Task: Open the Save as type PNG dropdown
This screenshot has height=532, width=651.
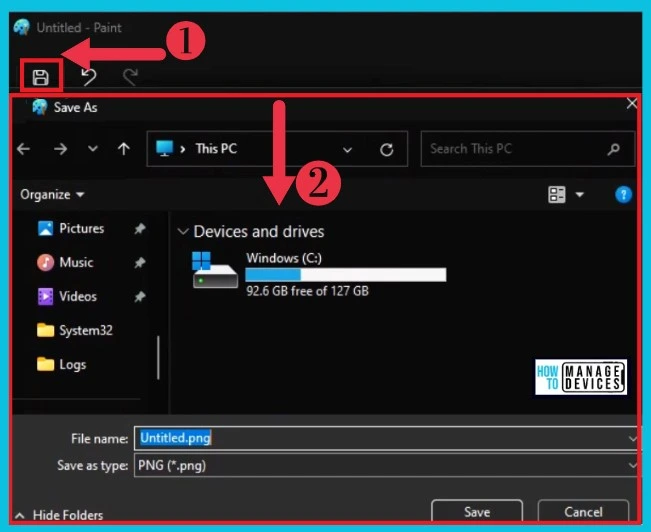Action: pyautogui.click(x=385, y=466)
